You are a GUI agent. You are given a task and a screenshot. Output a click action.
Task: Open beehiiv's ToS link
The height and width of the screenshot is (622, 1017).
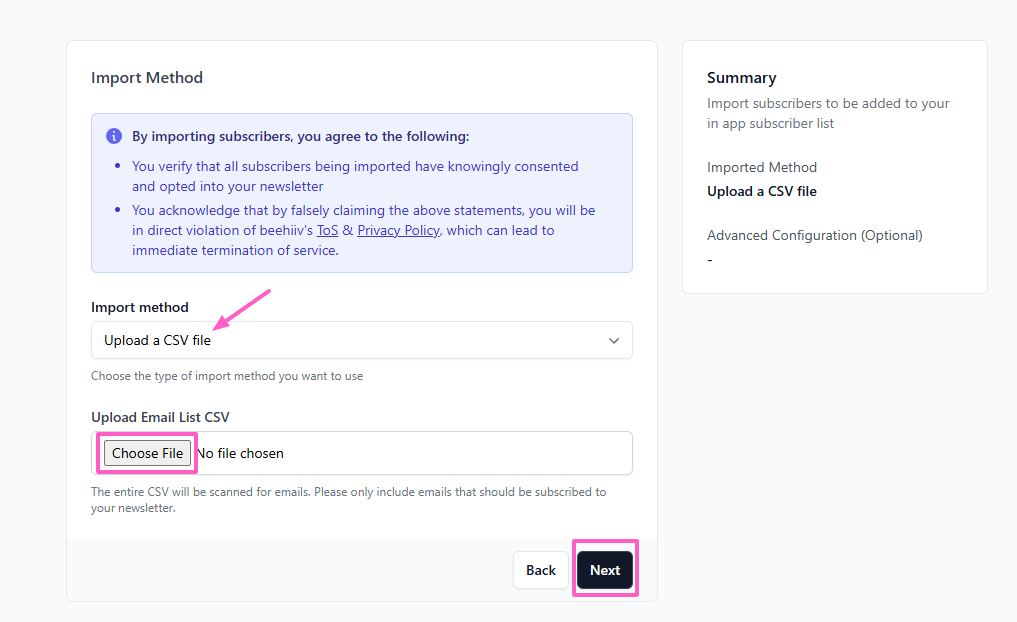coord(327,230)
